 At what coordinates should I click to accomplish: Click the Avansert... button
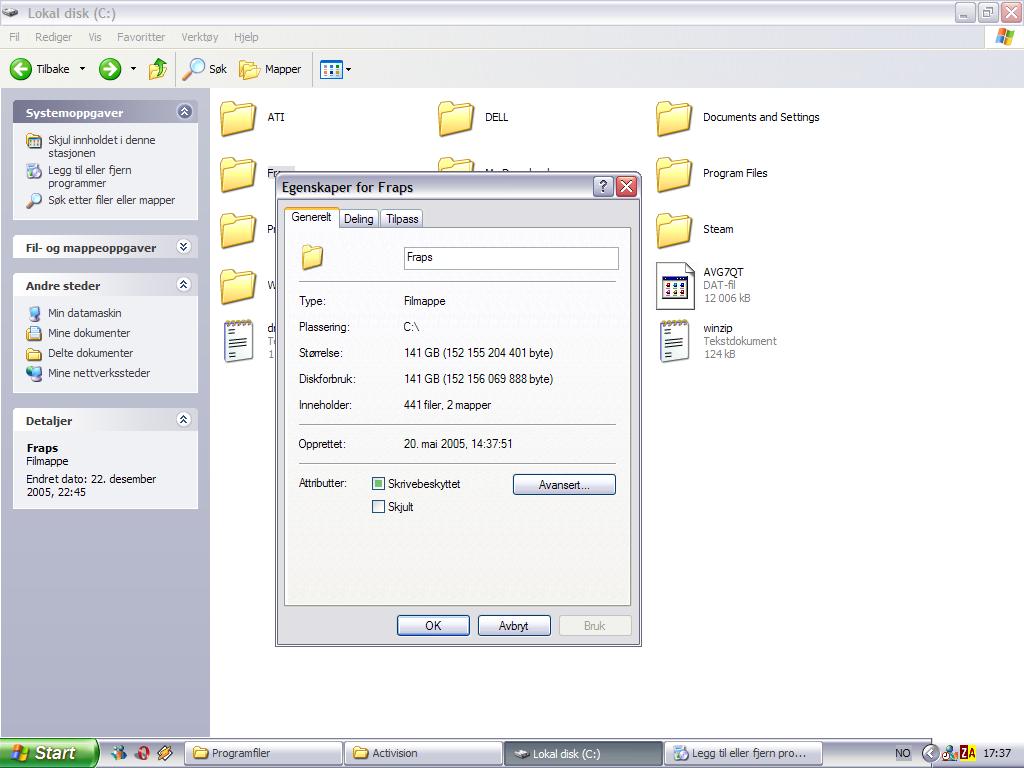click(564, 485)
